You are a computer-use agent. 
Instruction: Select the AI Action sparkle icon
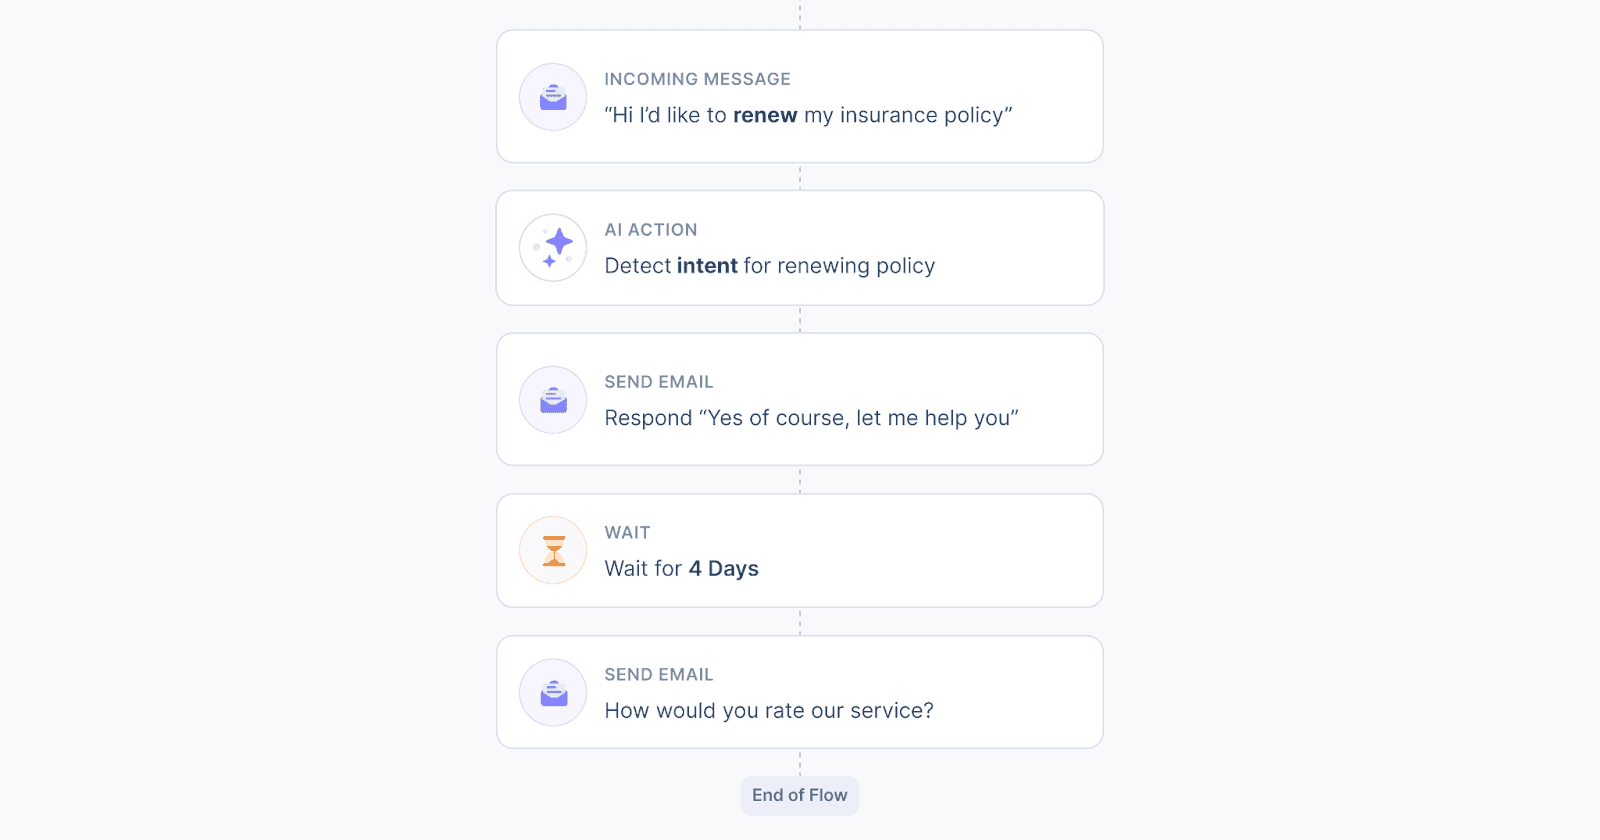click(x=553, y=248)
